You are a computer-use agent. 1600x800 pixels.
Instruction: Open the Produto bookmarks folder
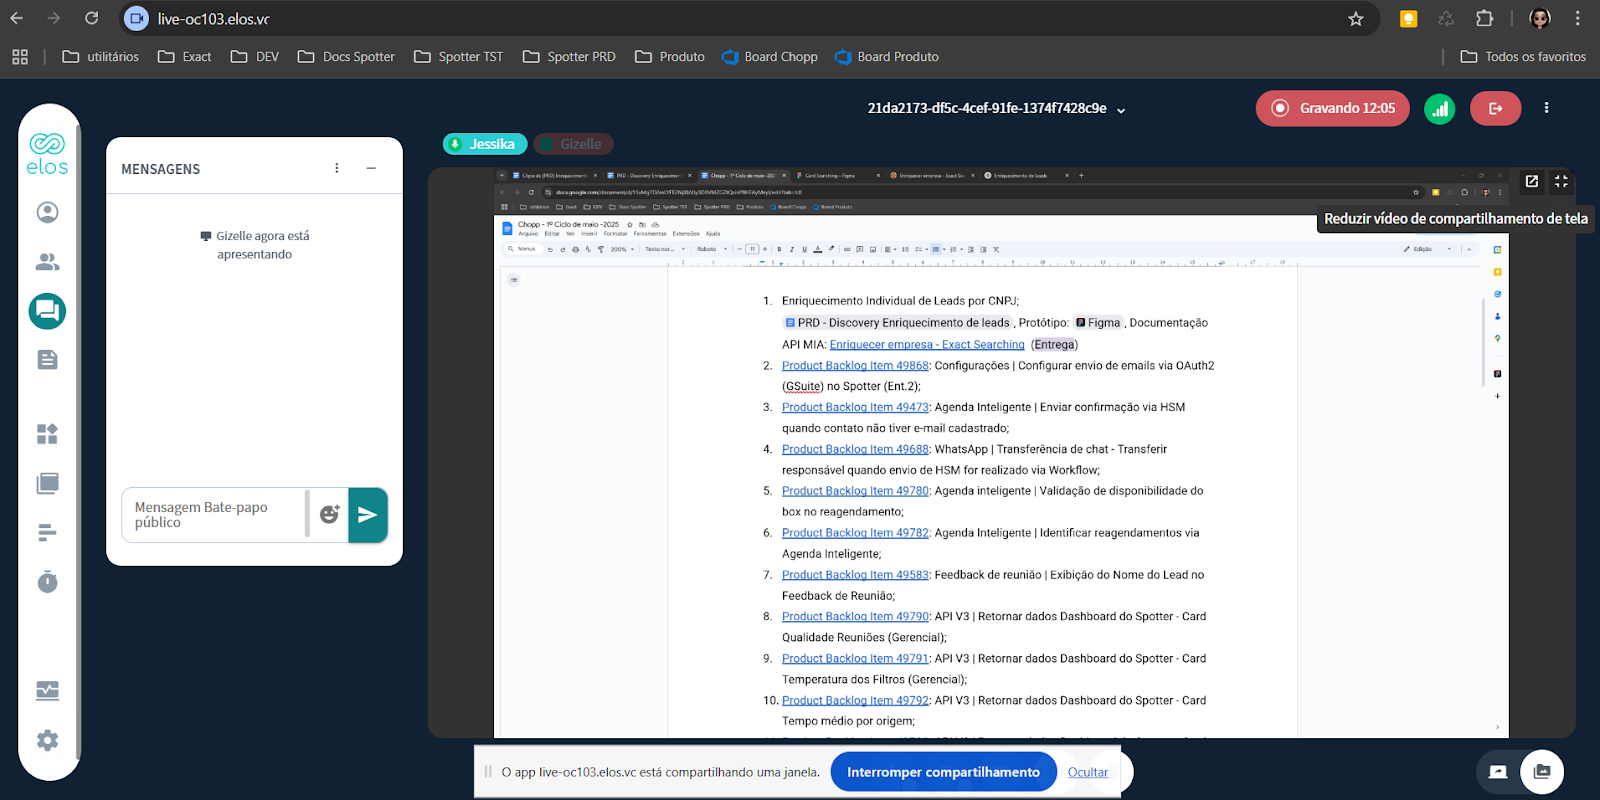tap(670, 57)
